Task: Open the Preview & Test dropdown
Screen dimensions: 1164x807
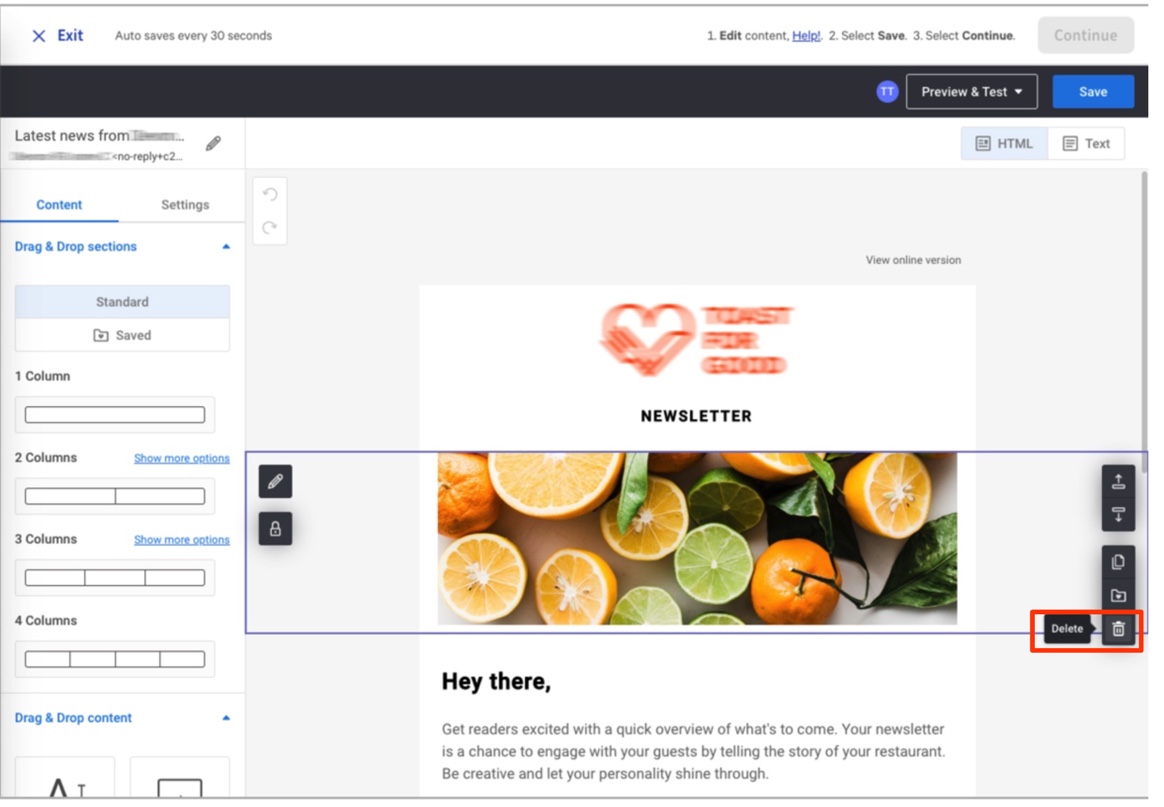Action: pos(969,91)
